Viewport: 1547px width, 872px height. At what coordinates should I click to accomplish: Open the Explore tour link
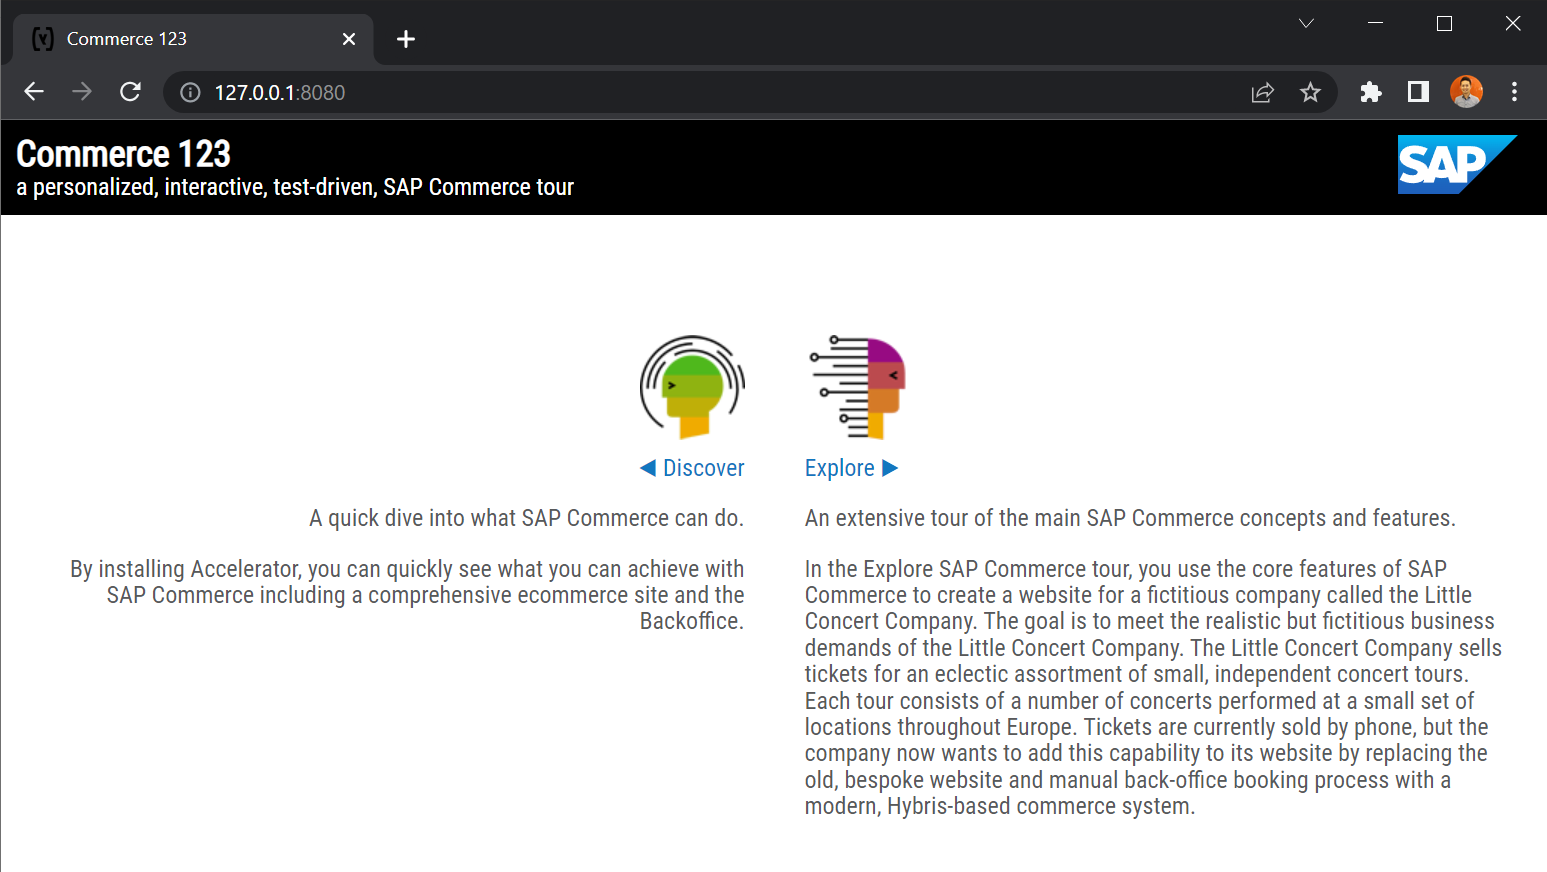852,468
